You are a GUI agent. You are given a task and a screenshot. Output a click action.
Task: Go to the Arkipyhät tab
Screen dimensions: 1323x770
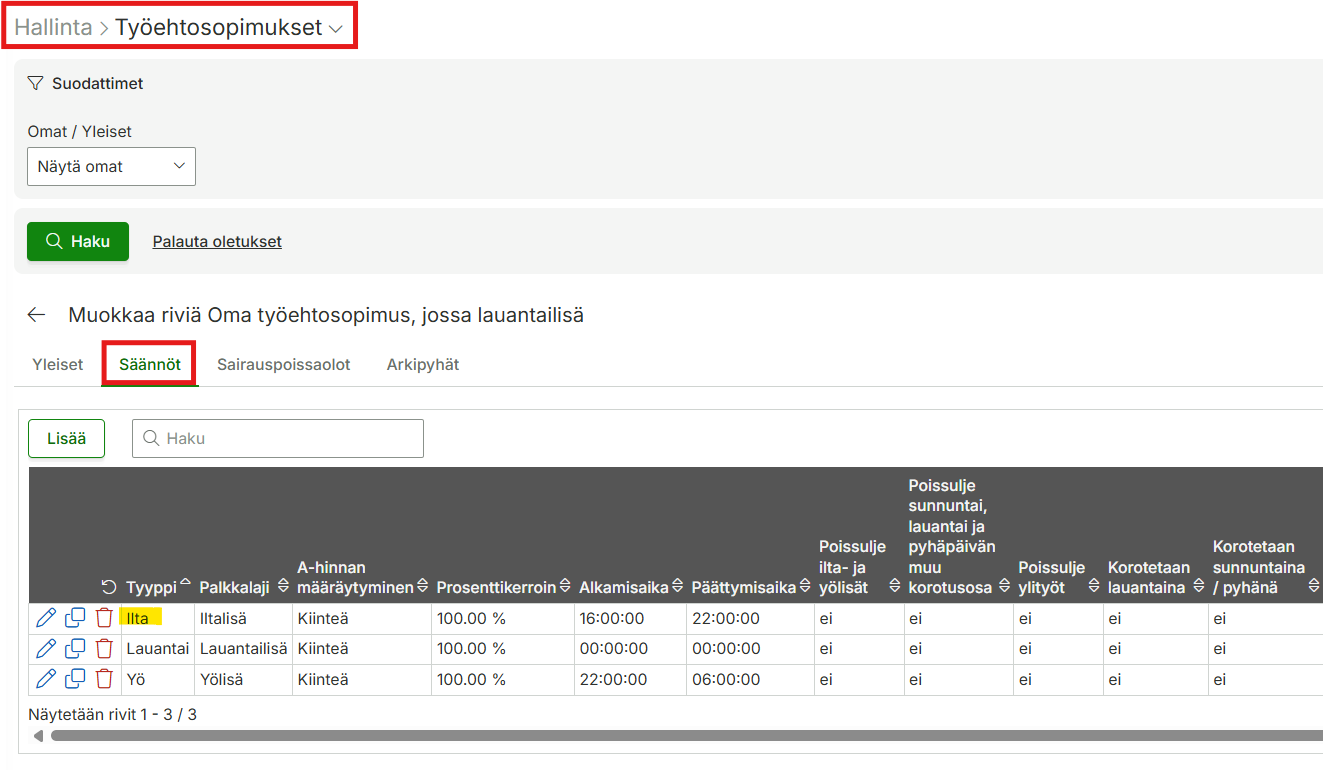coord(423,364)
